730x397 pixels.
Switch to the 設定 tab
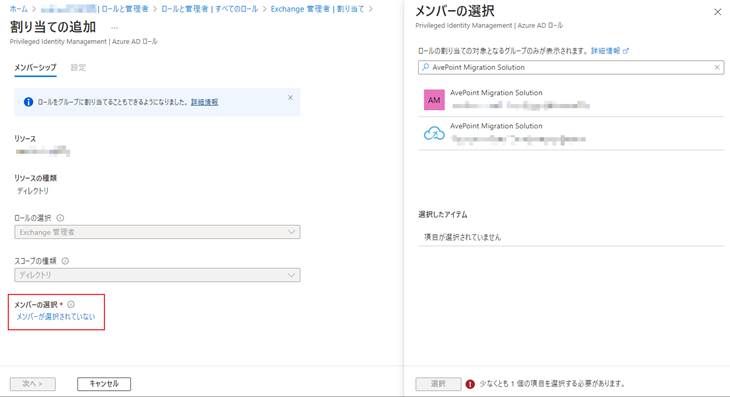click(78, 67)
